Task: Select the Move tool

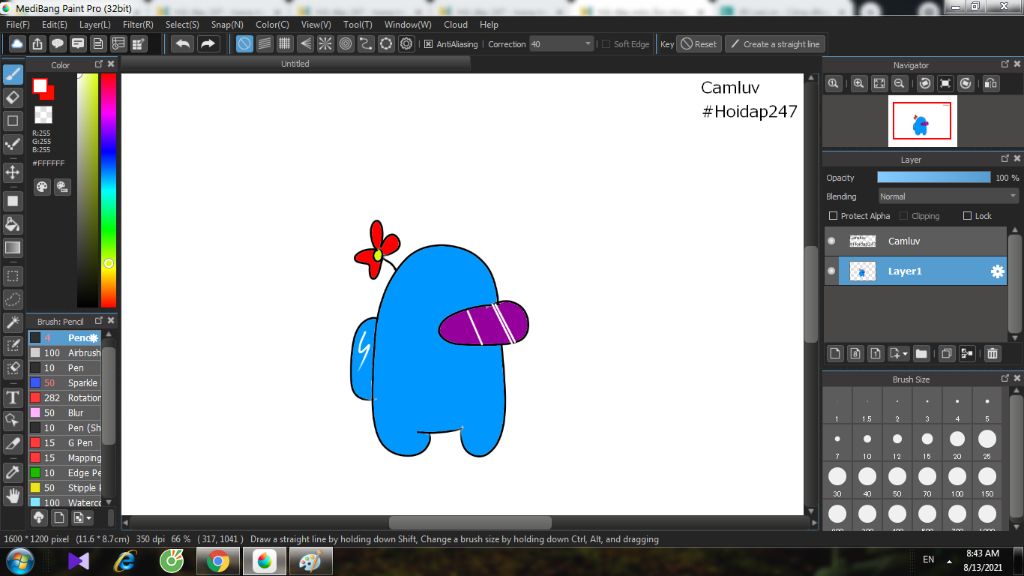Action: tap(13, 172)
